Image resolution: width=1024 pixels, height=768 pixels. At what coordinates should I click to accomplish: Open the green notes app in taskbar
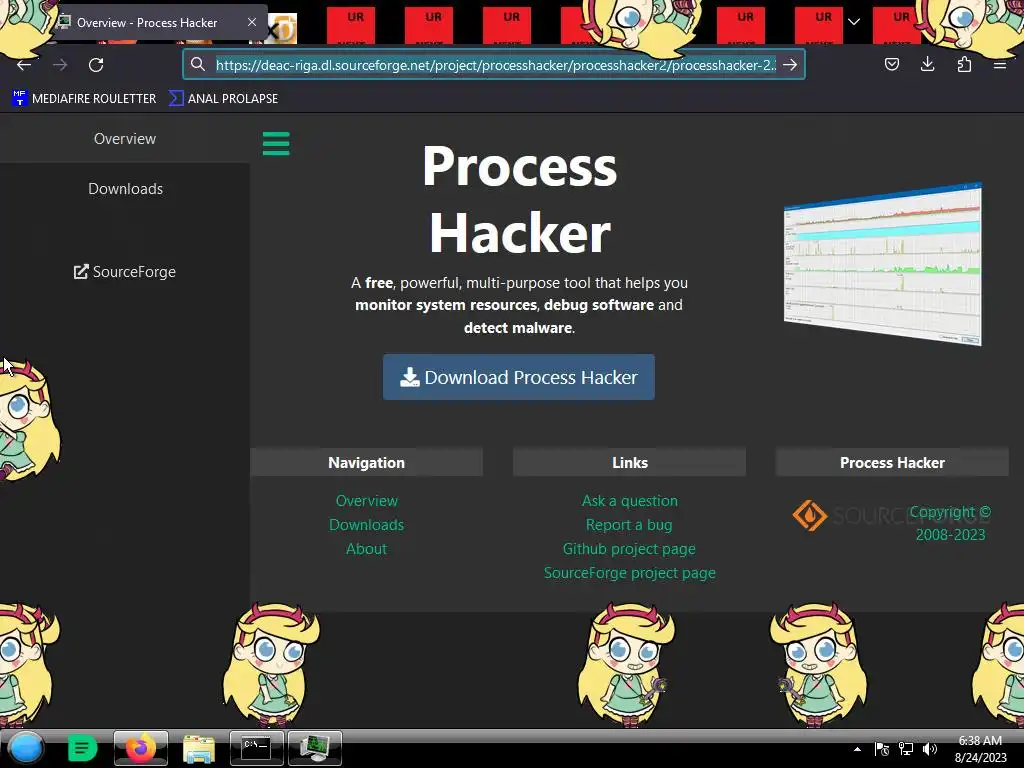tap(83, 748)
